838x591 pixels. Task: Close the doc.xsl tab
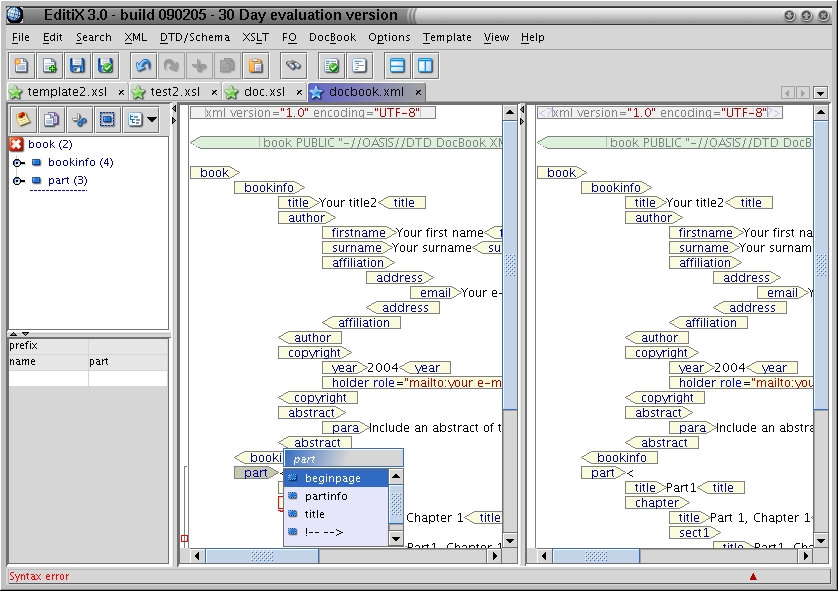[x=299, y=92]
